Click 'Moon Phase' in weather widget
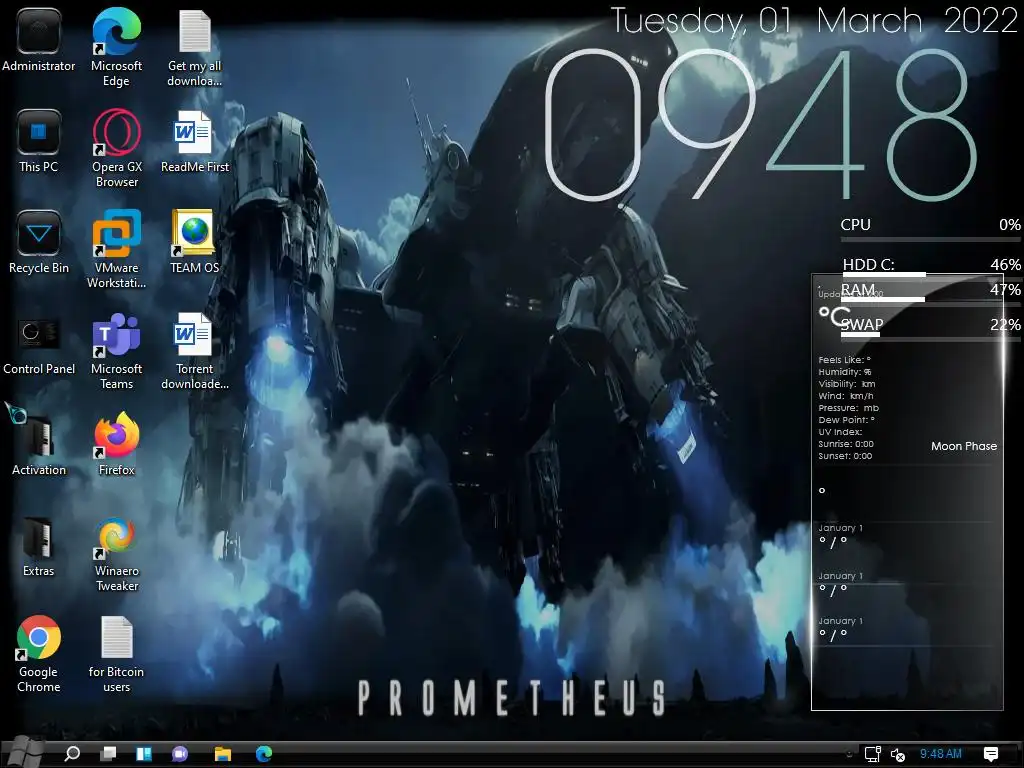 (964, 446)
